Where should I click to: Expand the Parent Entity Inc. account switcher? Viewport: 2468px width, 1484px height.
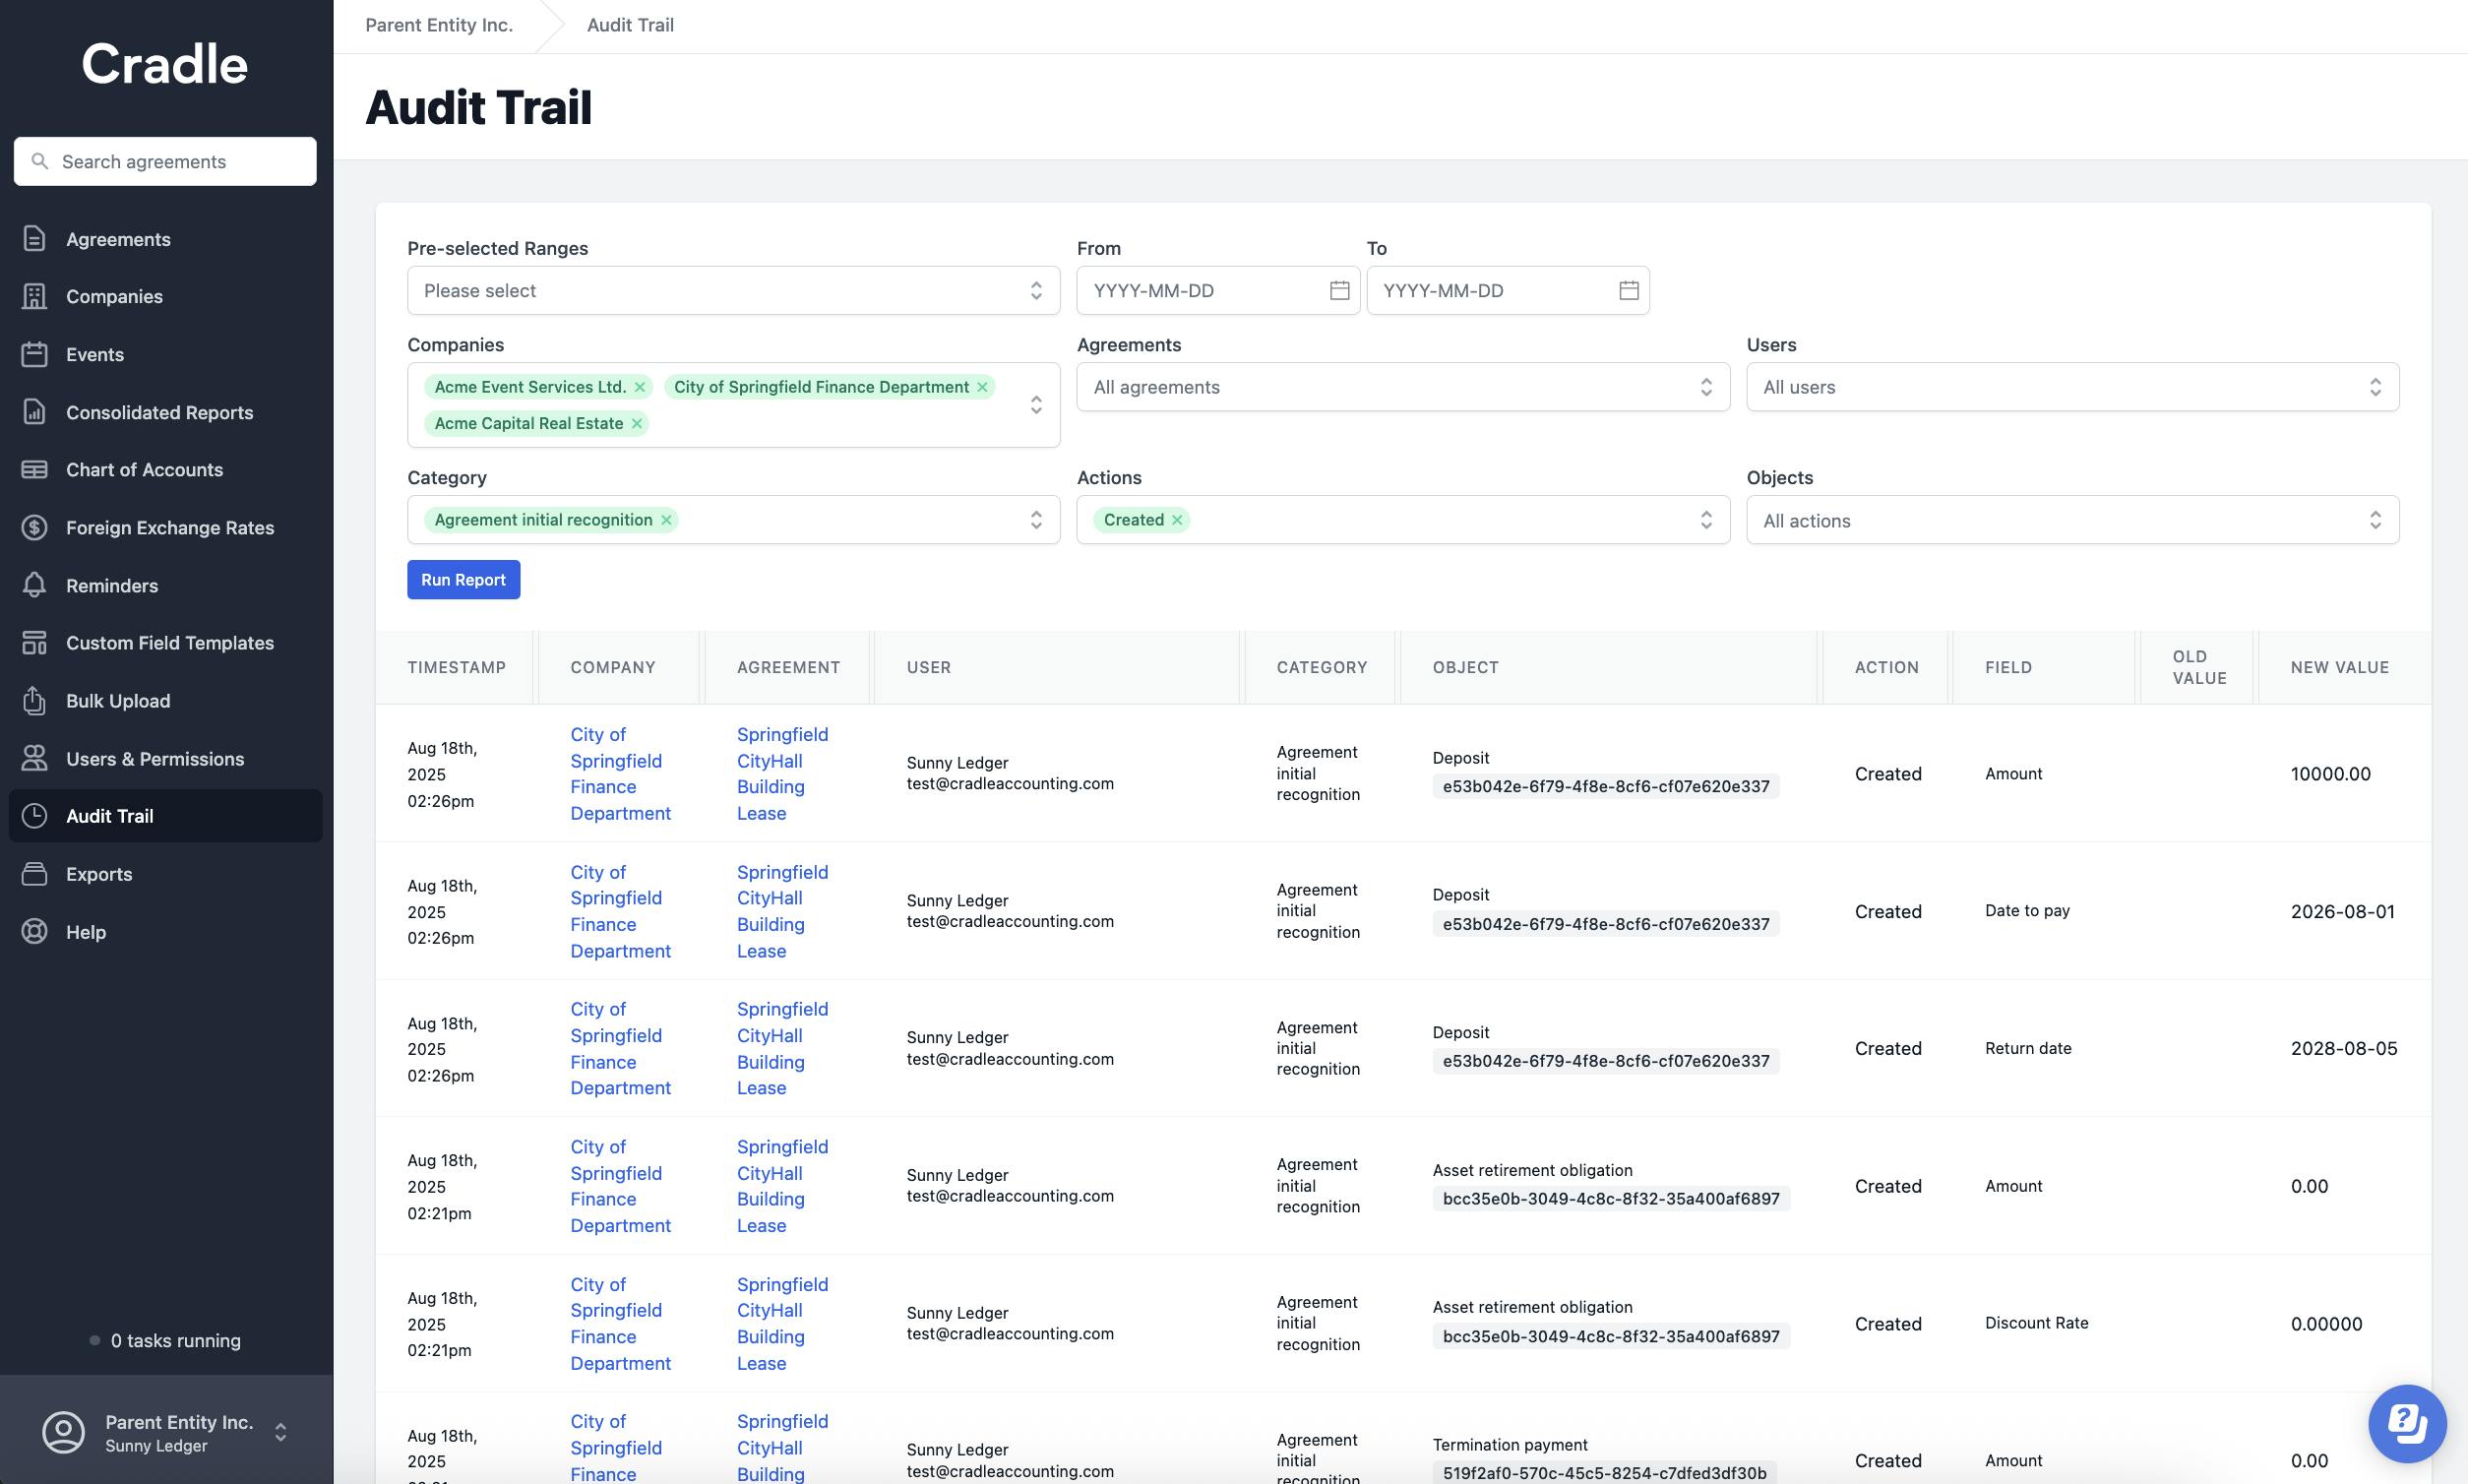pyautogui.click(x=281, y=1432)
